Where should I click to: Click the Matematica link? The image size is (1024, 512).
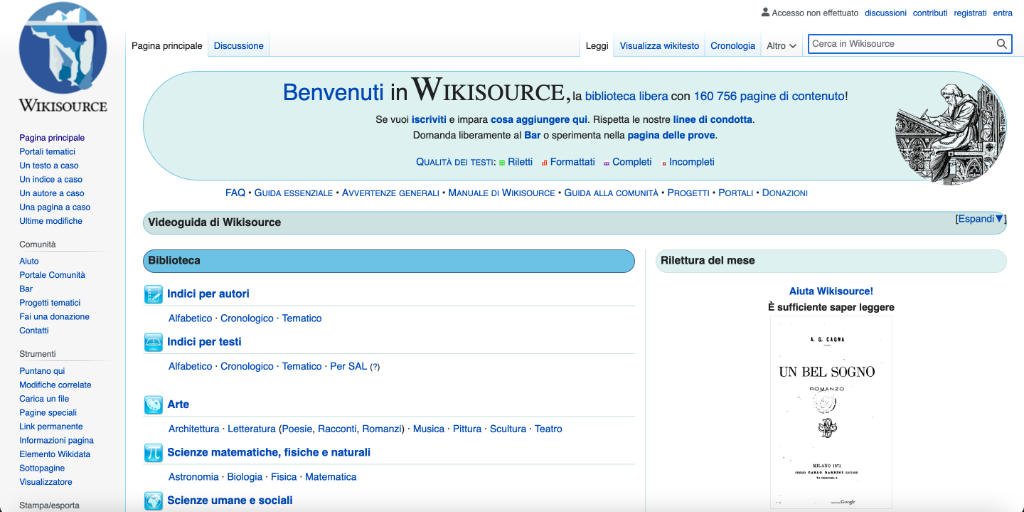click(330, 477)
